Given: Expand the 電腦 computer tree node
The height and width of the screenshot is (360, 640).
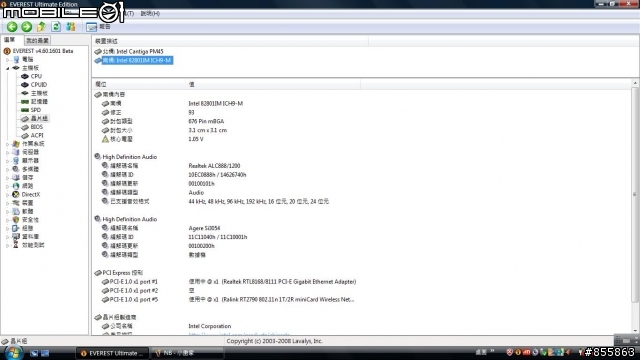Looking at the screenshot, I should pyautogui.click(x=7, y=60).
